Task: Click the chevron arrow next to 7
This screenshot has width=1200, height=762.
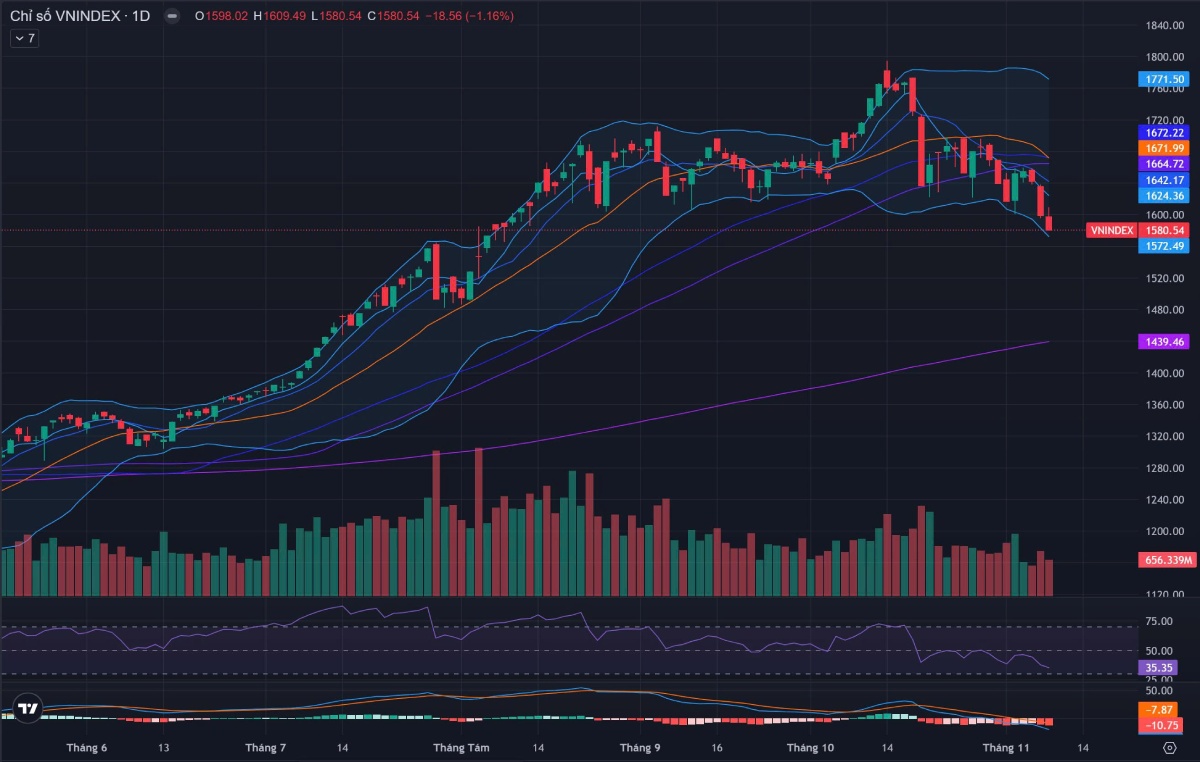Action: click(19, 38)
